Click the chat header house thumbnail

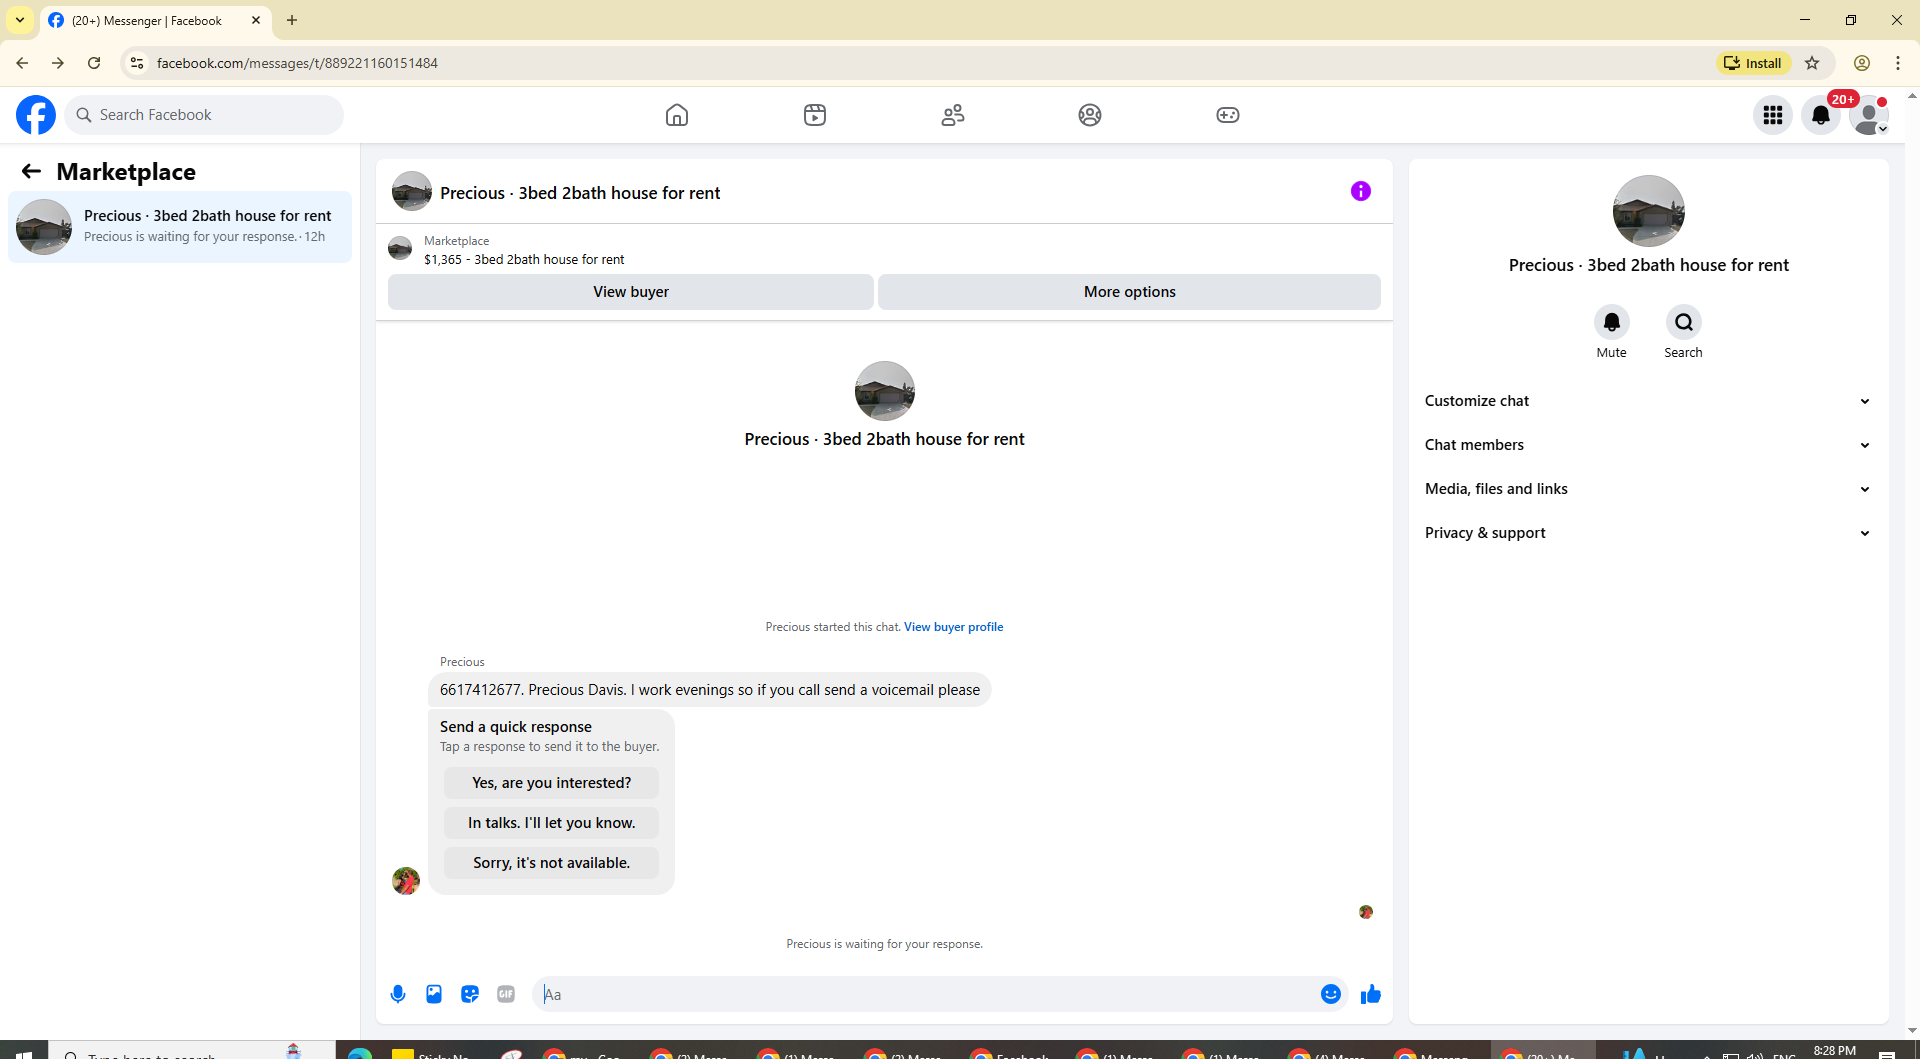click(x=412, y=191)
